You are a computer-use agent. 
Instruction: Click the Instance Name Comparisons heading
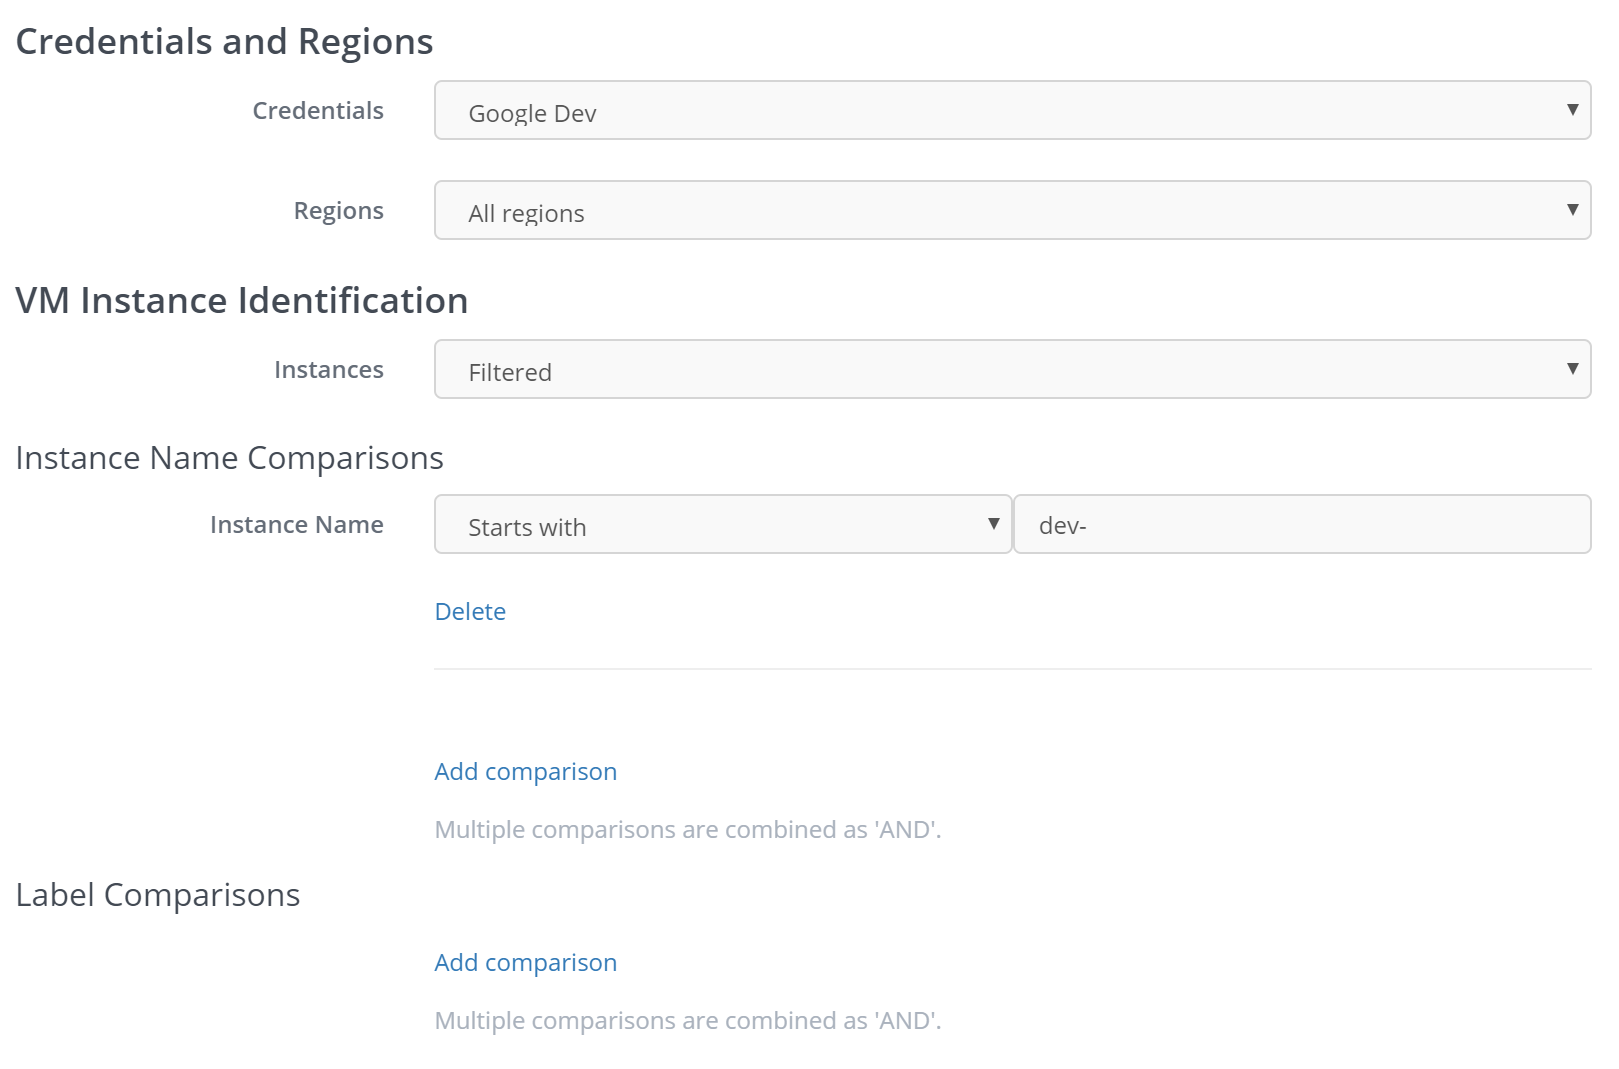pos(229,458)
